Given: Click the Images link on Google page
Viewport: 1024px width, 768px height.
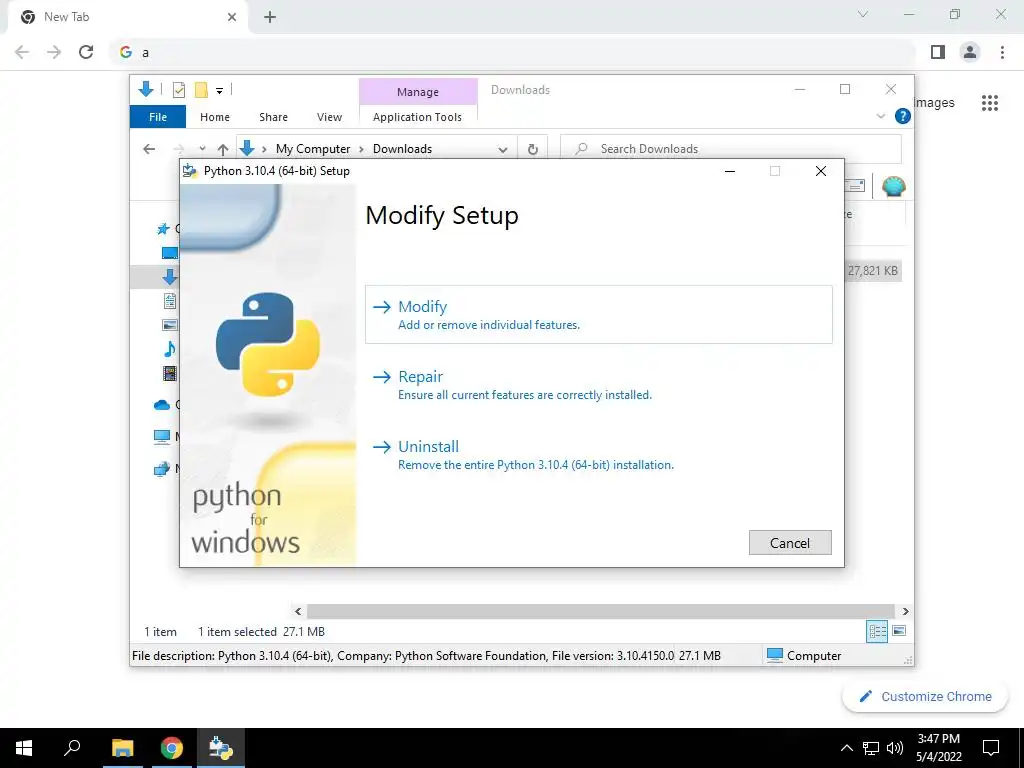Looking at the screenshot, I should coord(934,103).
